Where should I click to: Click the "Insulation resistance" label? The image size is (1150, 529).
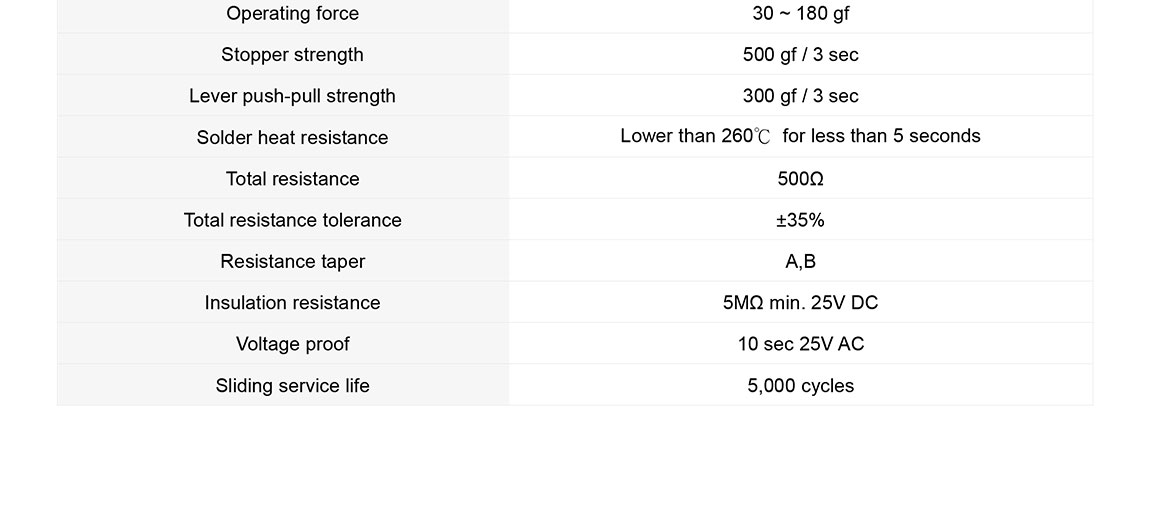pyautogui.click(x=292, y=303)
